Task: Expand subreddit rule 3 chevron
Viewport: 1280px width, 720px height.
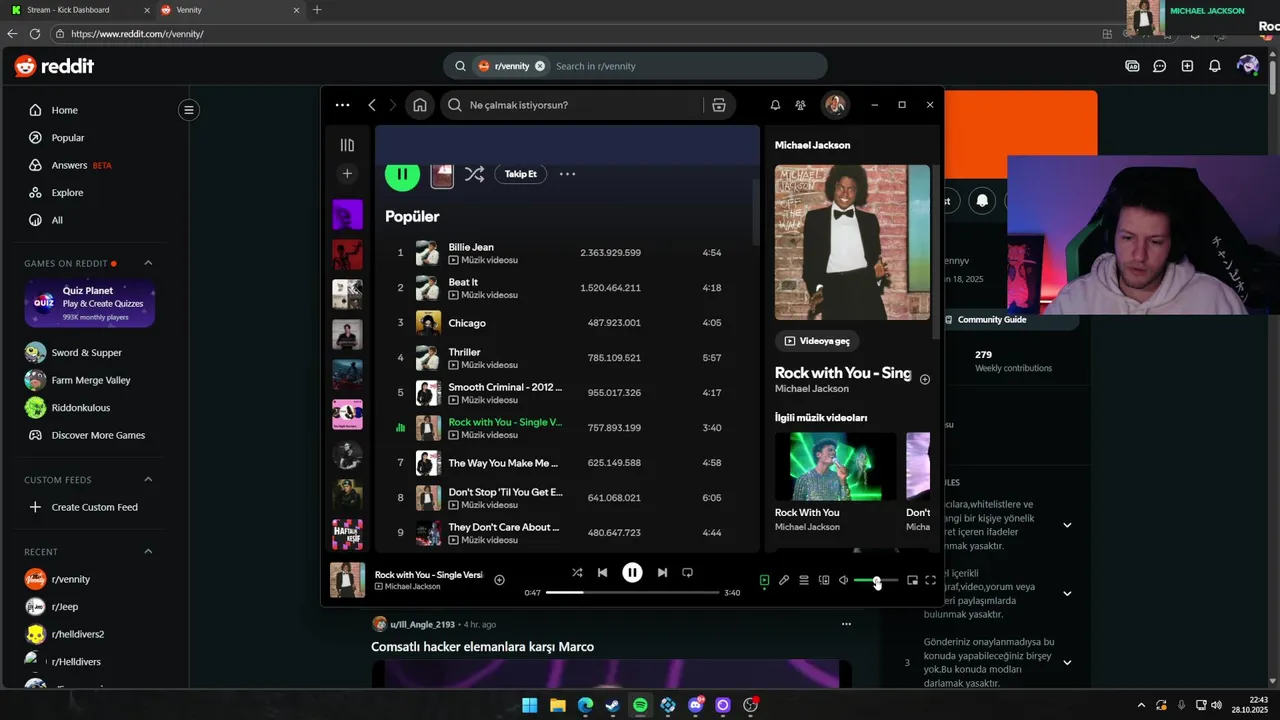Action: point(1067,662)
